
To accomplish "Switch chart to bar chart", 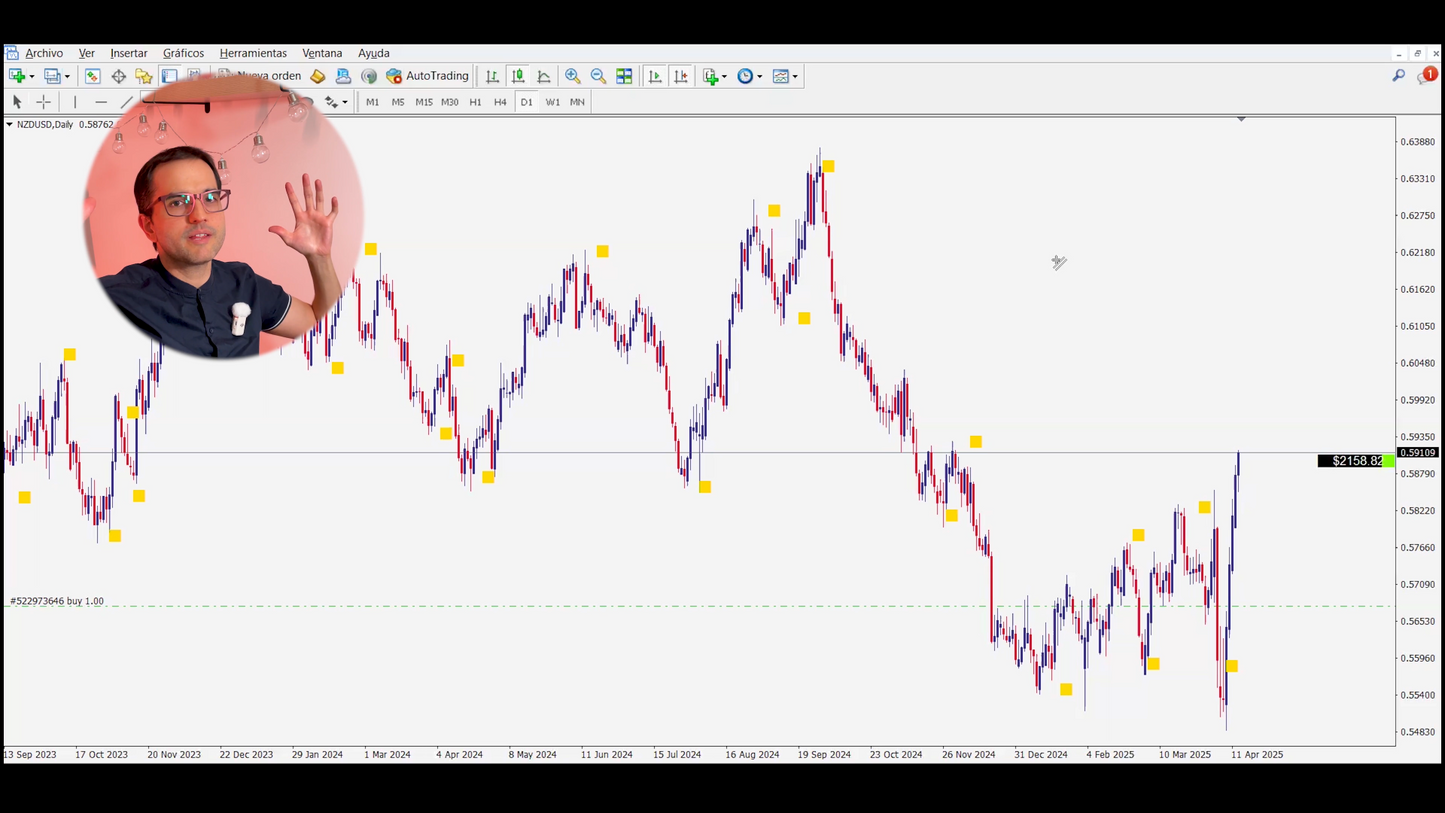I will click(x=492, y=76).
